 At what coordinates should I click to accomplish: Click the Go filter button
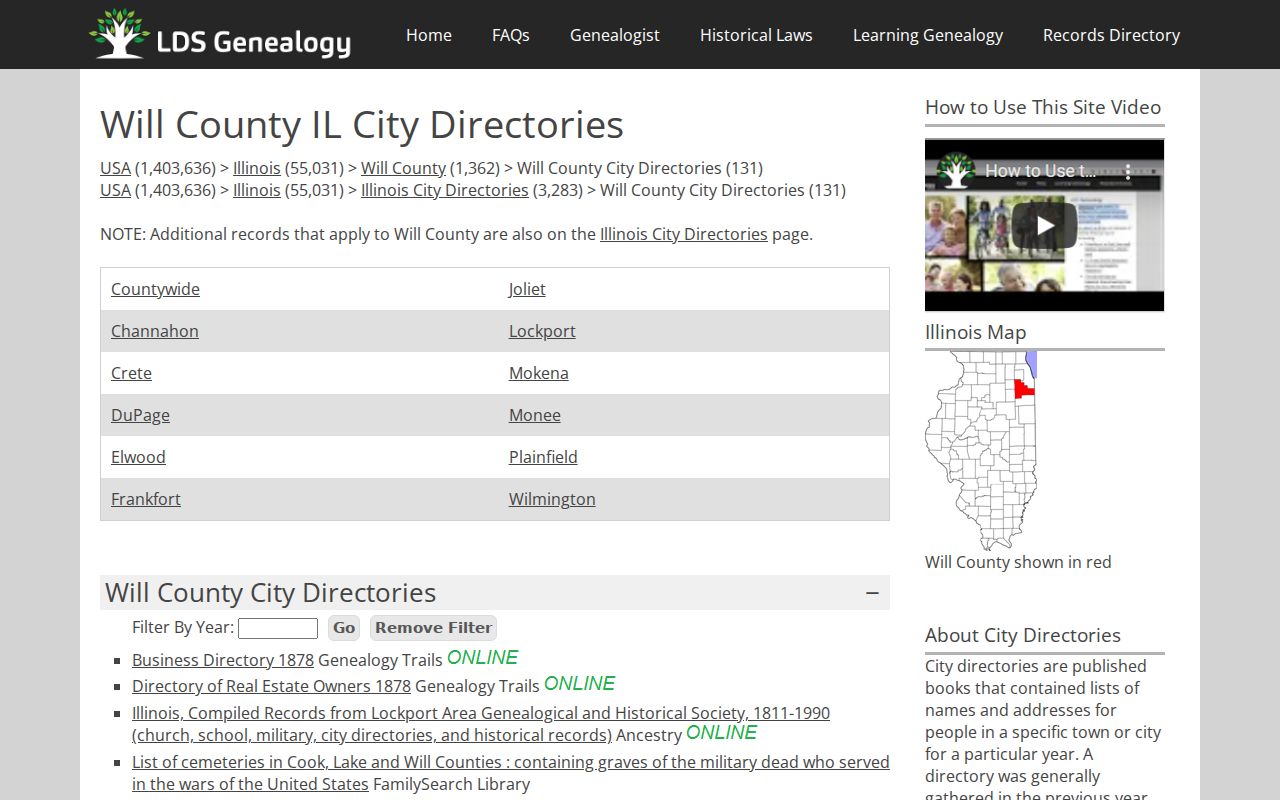[344, 628]
